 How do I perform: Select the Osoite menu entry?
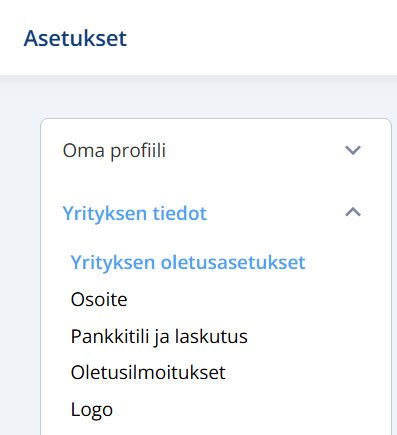pos(99,299)
